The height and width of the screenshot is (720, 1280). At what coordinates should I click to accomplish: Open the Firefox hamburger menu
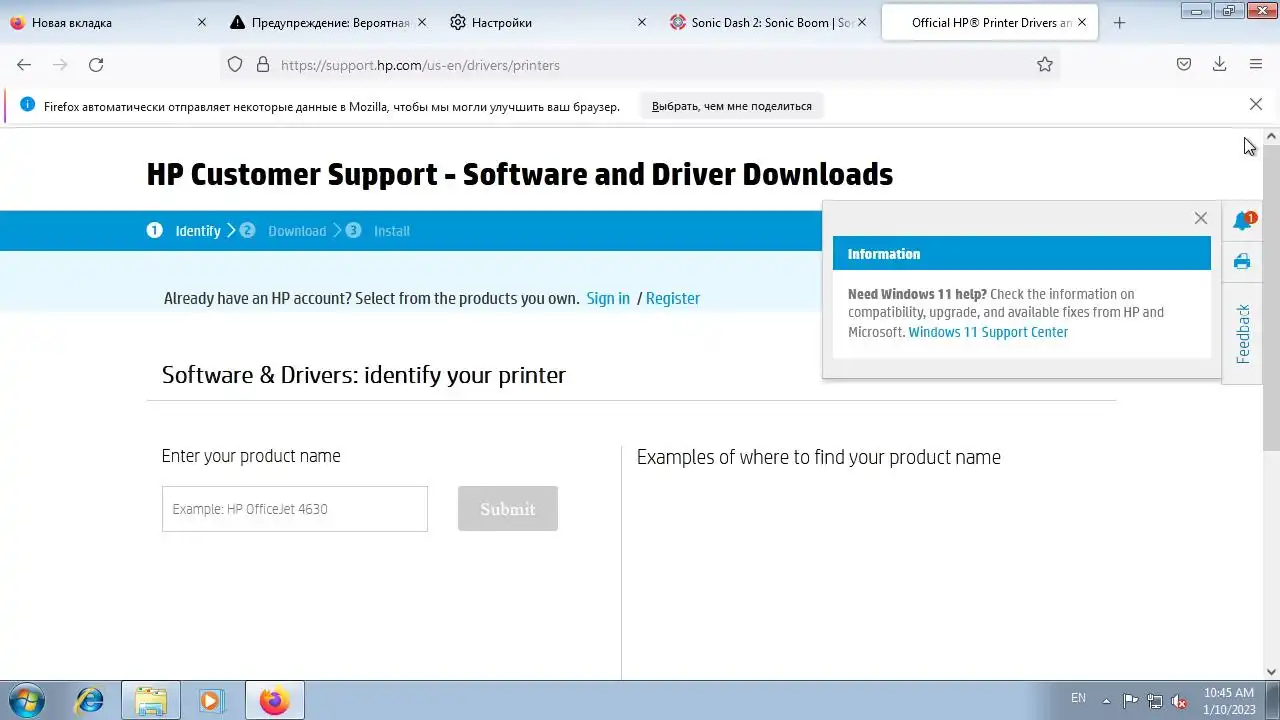click(1256, 64)
